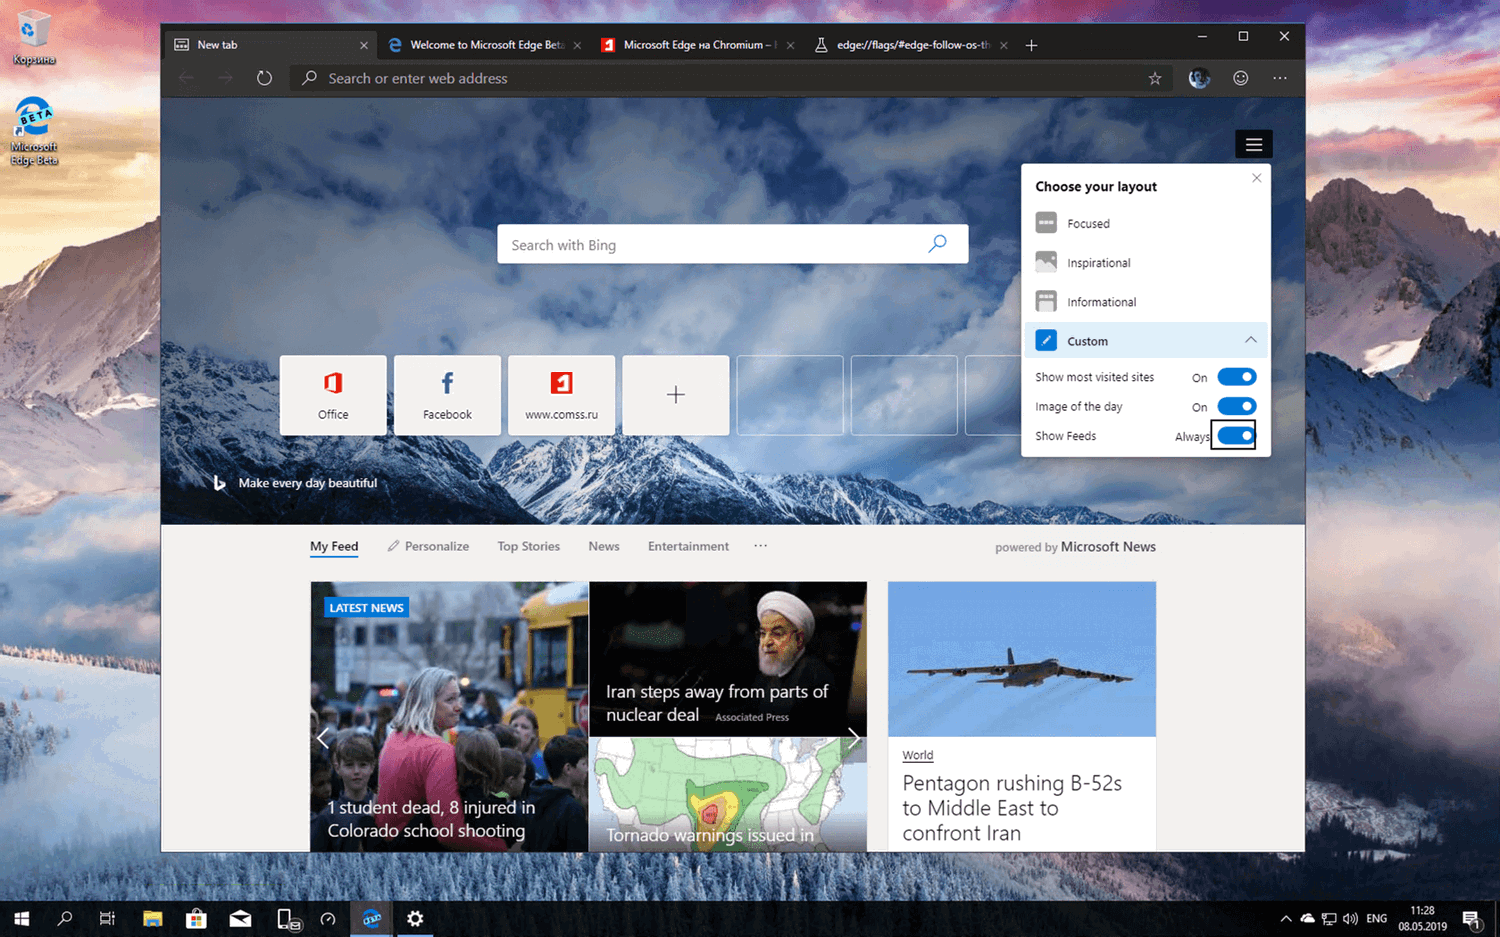Click the Bing search magnifier icon
Image resolution: width=1500 pixels, height=937 pixels.
pos(937,244)
